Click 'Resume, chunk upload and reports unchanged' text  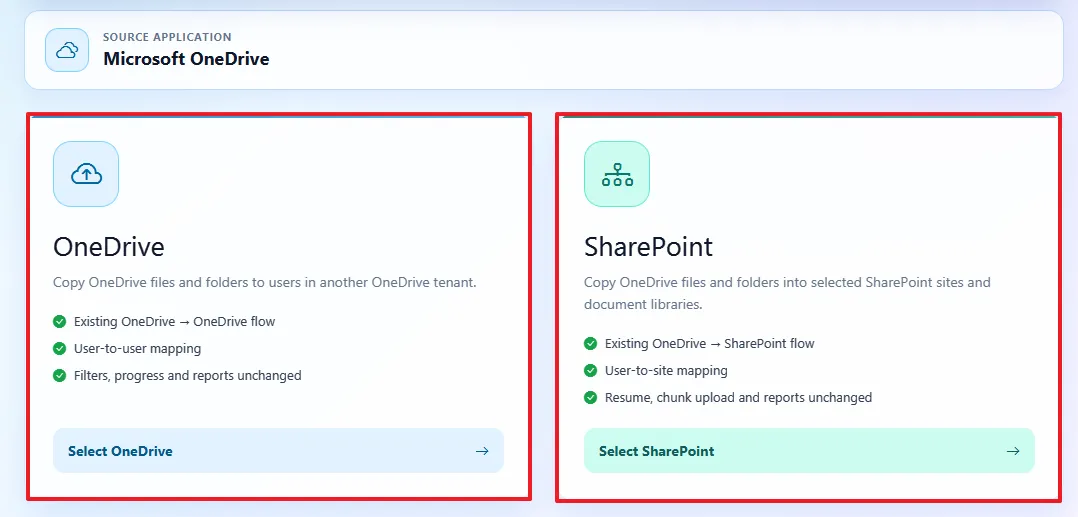[x=738, y=397]
